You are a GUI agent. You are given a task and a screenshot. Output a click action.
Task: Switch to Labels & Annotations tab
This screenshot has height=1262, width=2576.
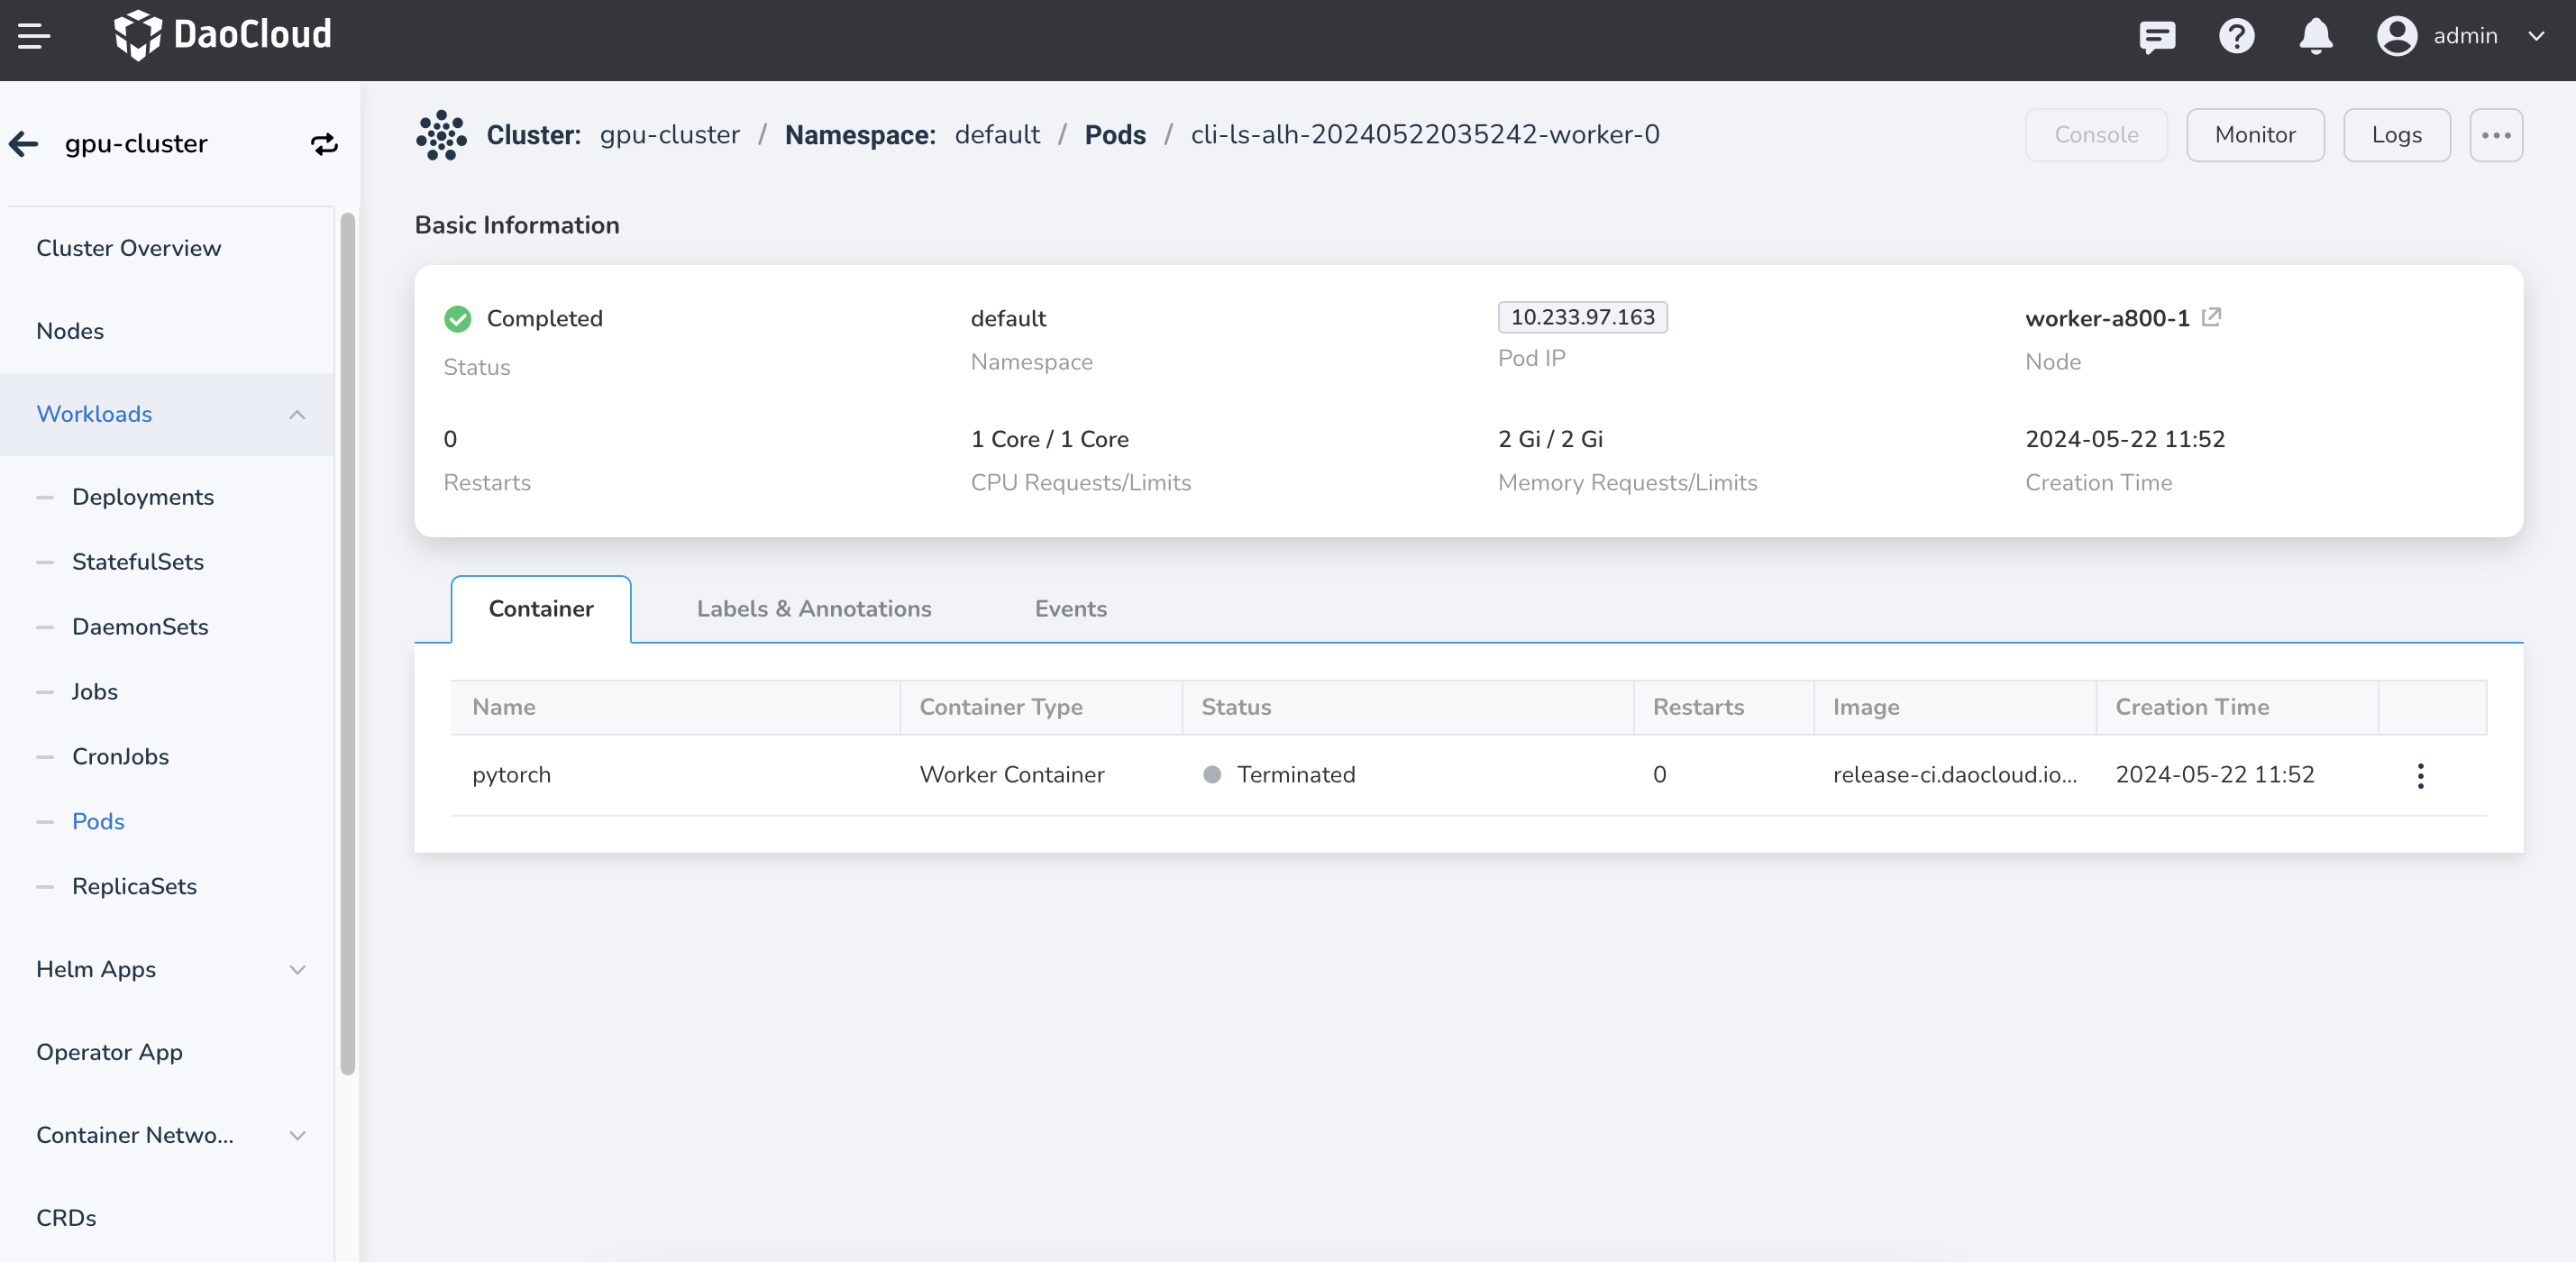pos(813,609)
